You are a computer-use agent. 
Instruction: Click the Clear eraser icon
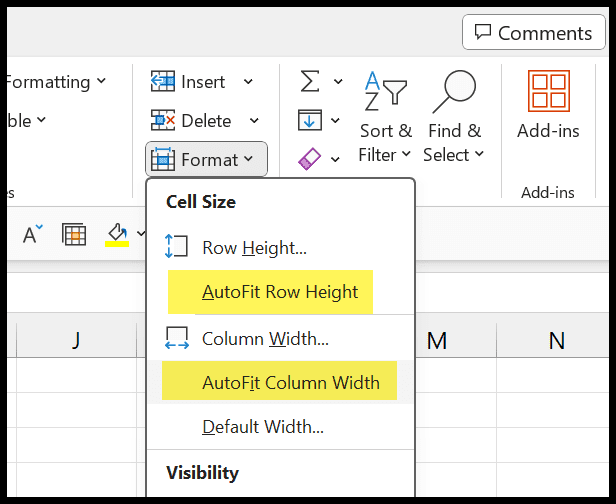coord(310,159)
